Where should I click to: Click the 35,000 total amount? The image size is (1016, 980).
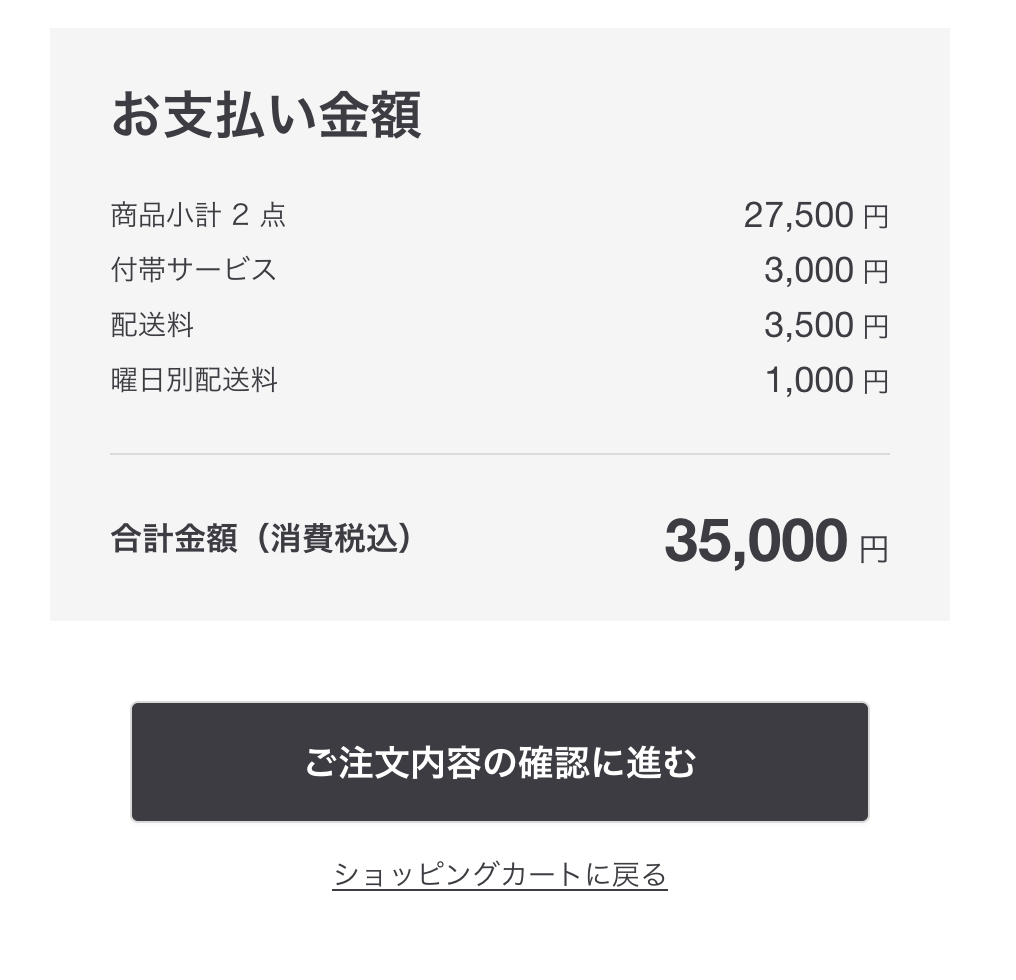[755, 541]
